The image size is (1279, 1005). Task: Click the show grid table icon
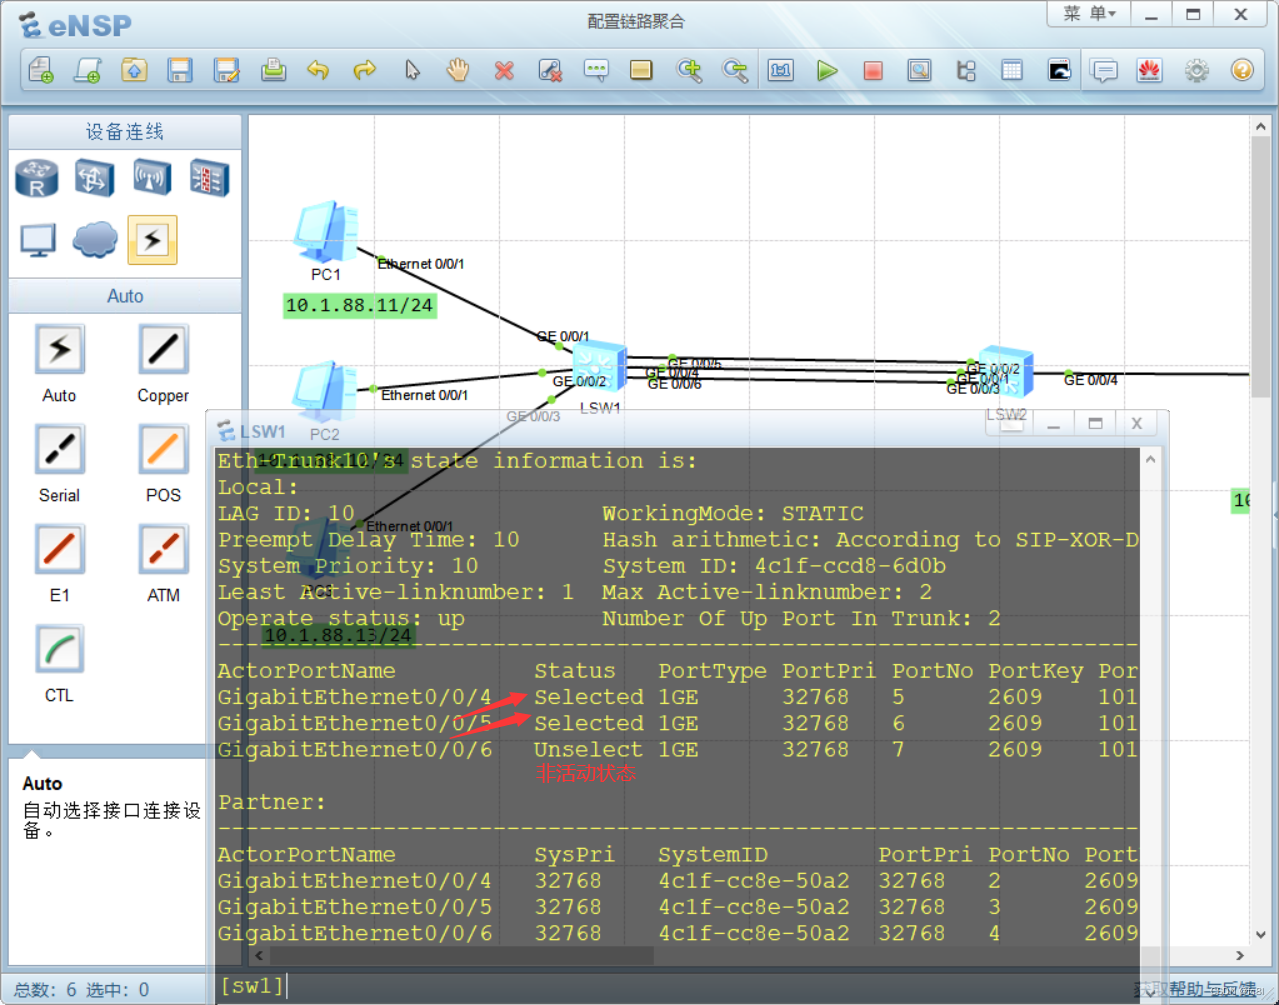click(x=1012, y=71)
